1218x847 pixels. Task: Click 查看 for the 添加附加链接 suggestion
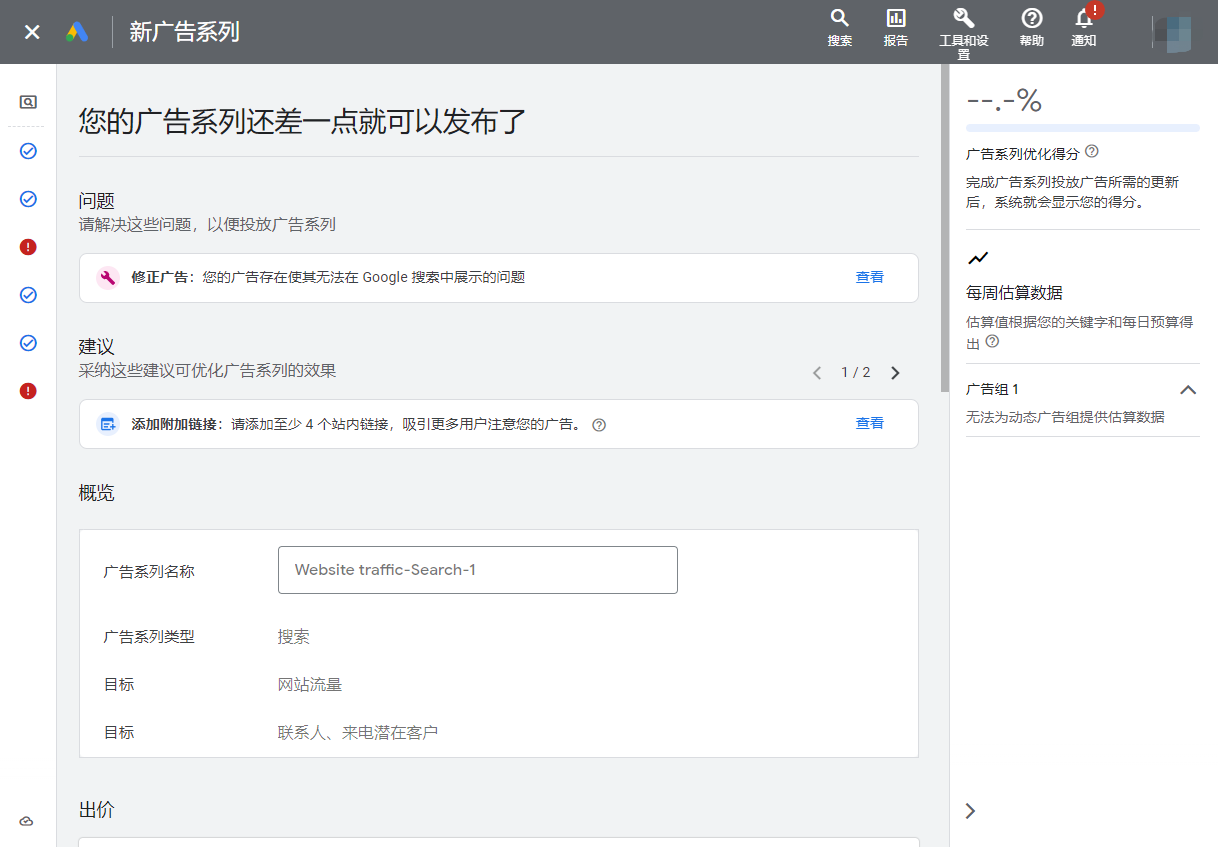coord(870,423)
